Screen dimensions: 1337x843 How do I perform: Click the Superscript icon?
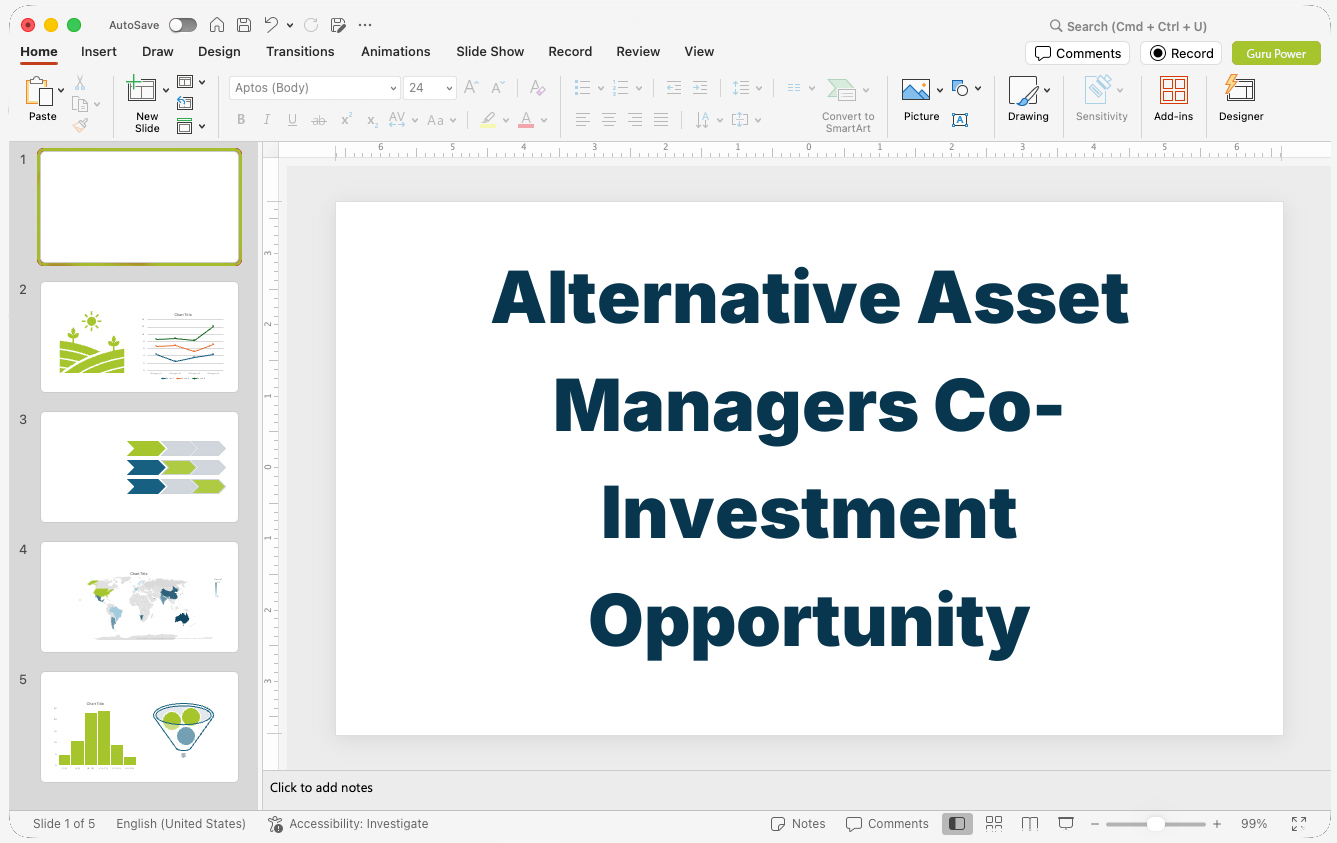click(x=346, y=120)
